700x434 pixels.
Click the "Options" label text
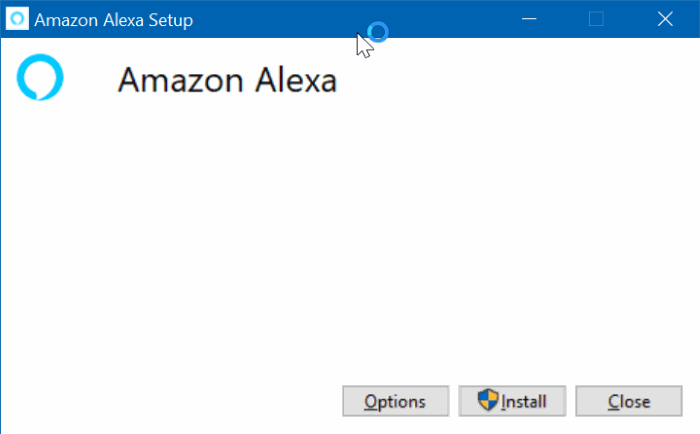click(394, 402)
